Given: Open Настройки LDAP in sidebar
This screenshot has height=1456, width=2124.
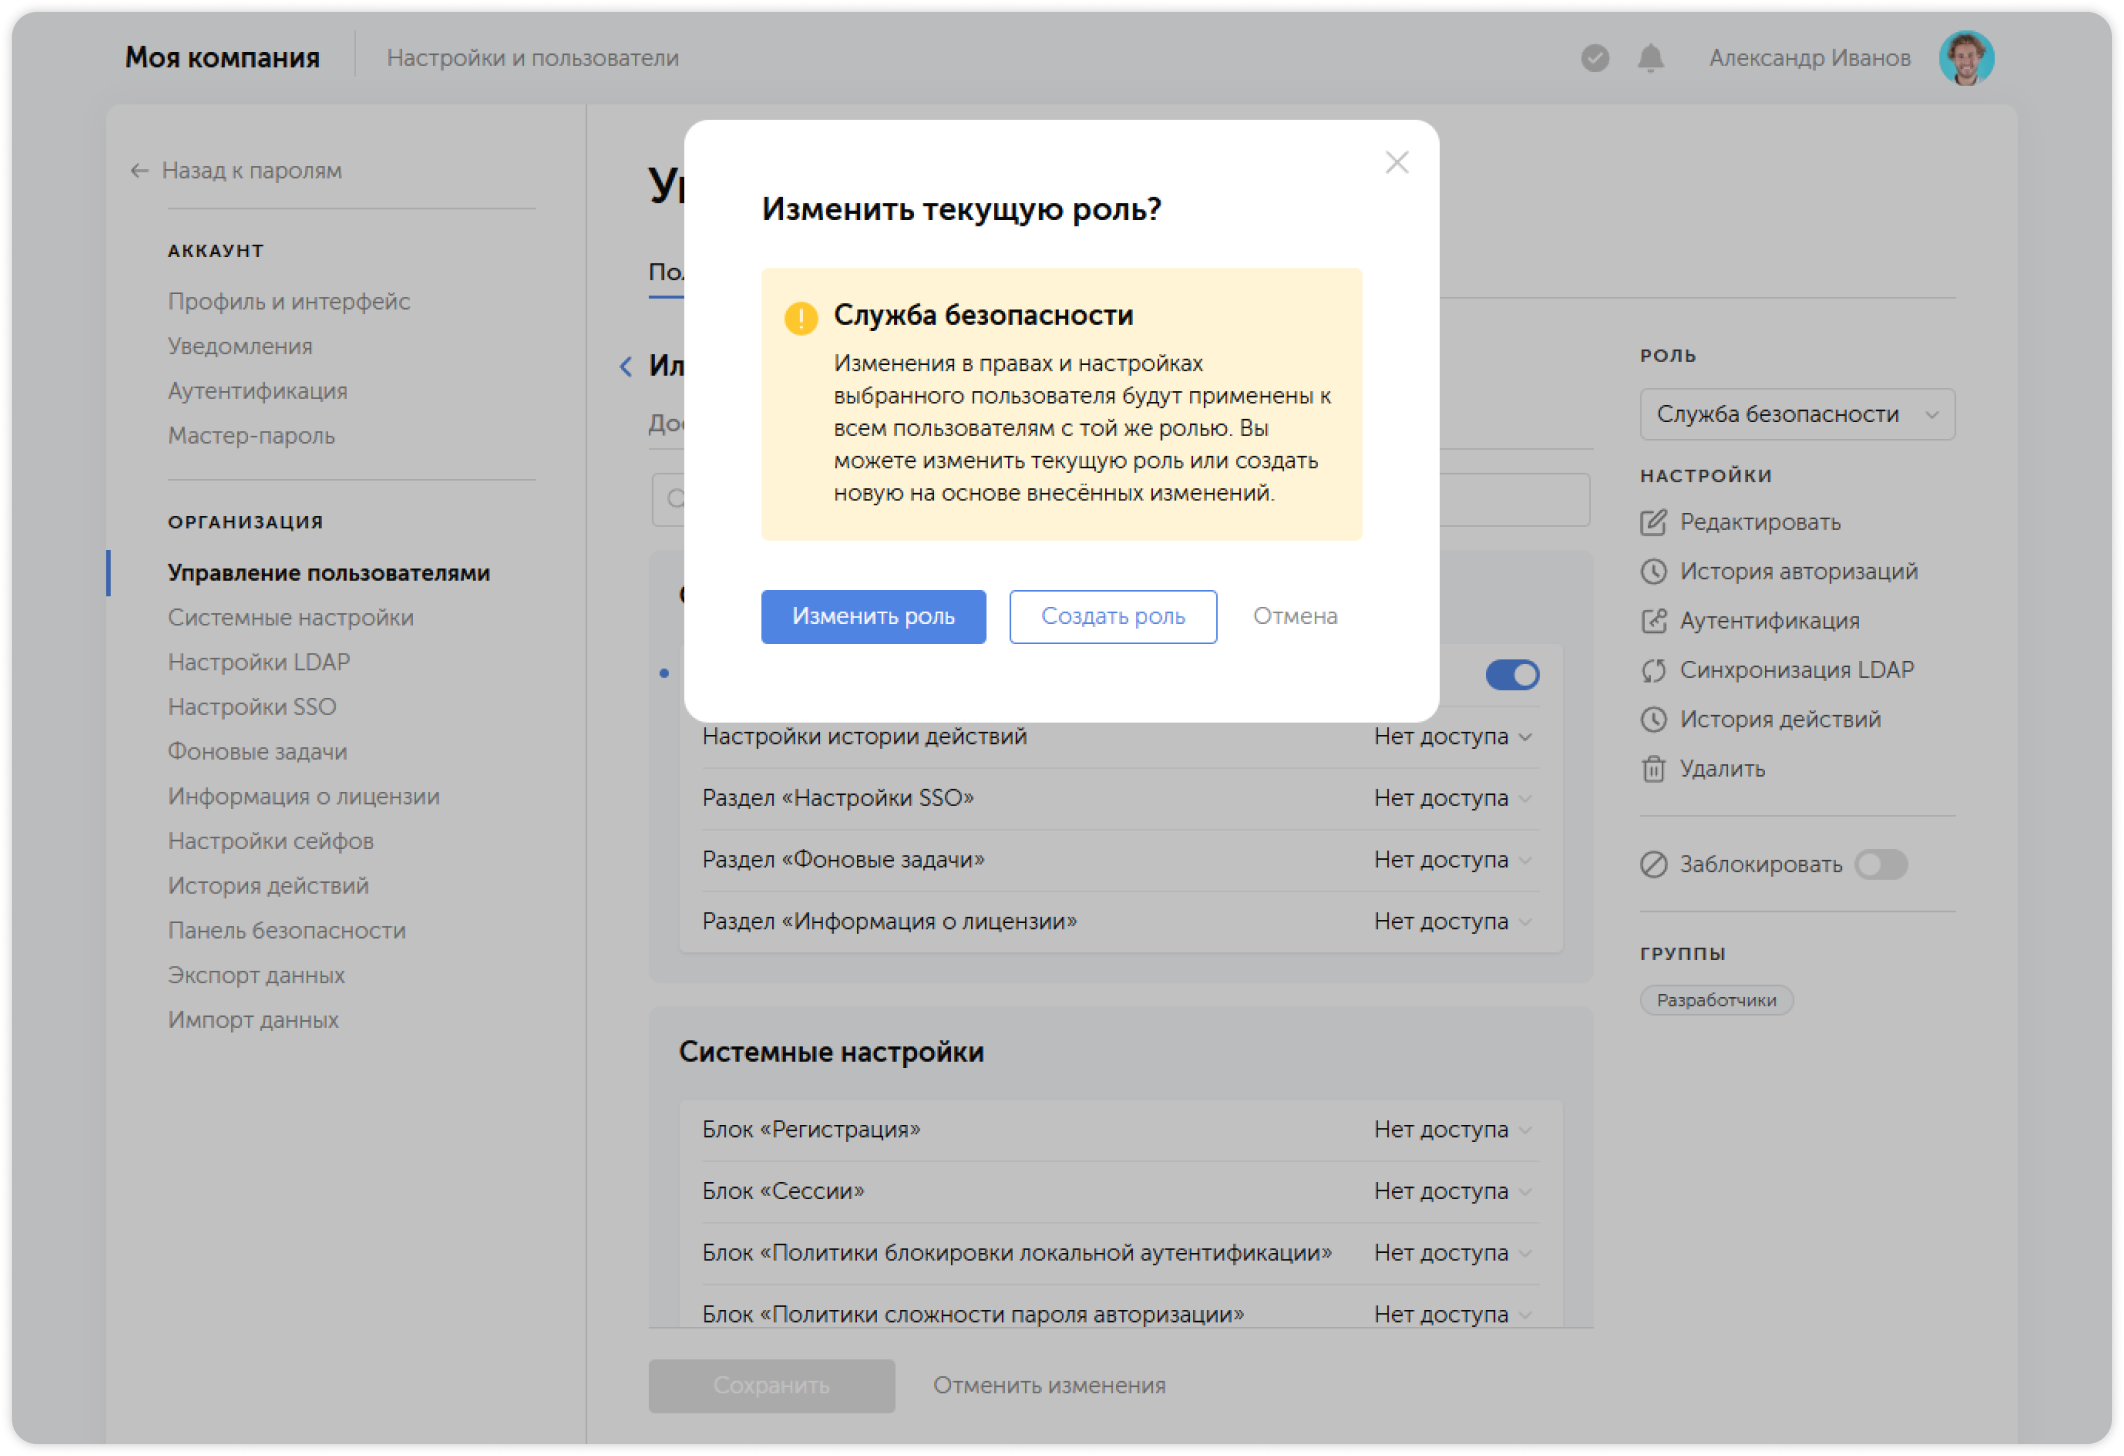Looking at the screenshot, I should [x=258, y=662].
